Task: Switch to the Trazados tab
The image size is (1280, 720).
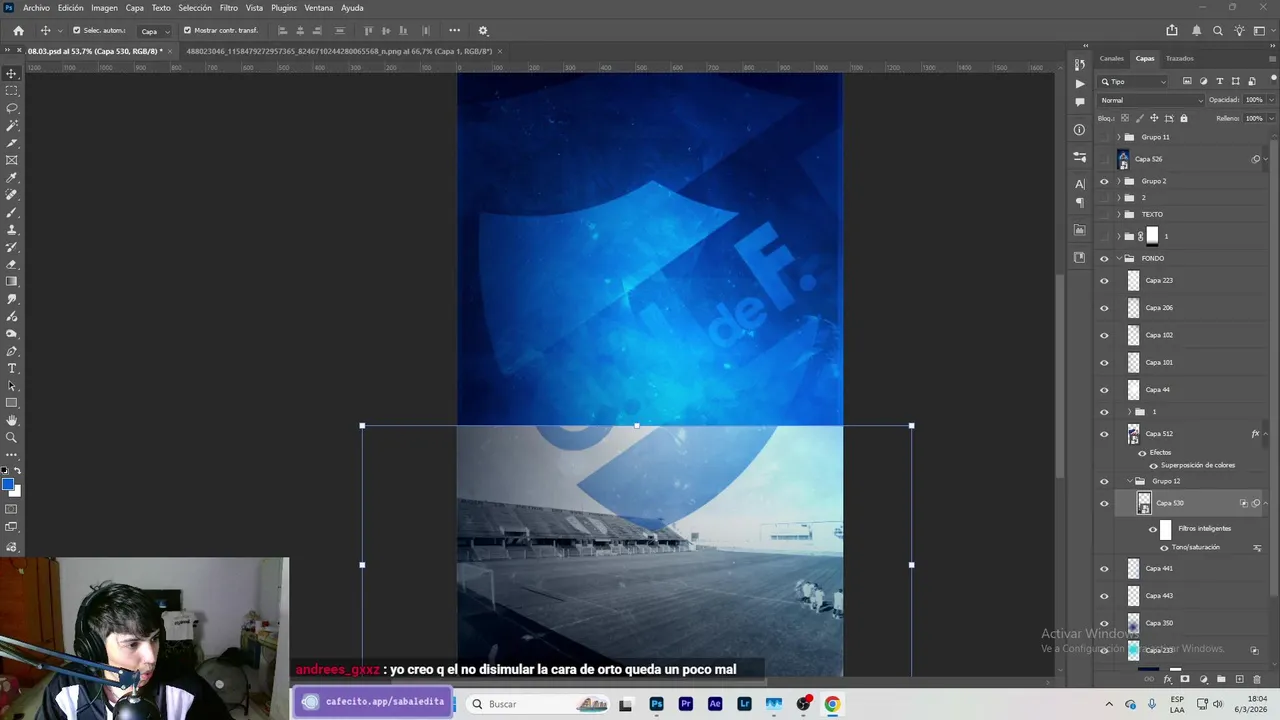Action: [x=1180, y=58]
